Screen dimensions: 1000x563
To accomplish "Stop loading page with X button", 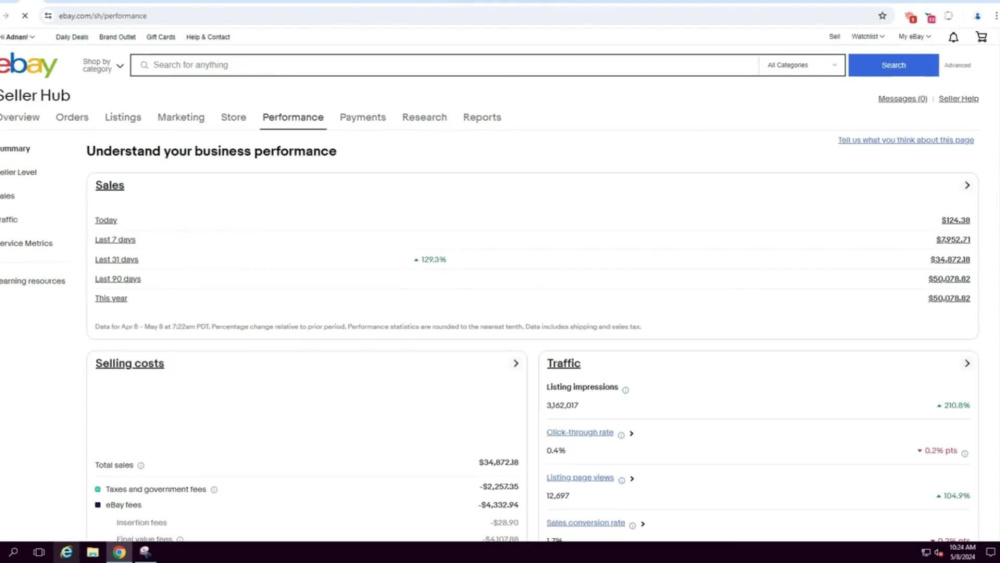I will pos(25,15).
